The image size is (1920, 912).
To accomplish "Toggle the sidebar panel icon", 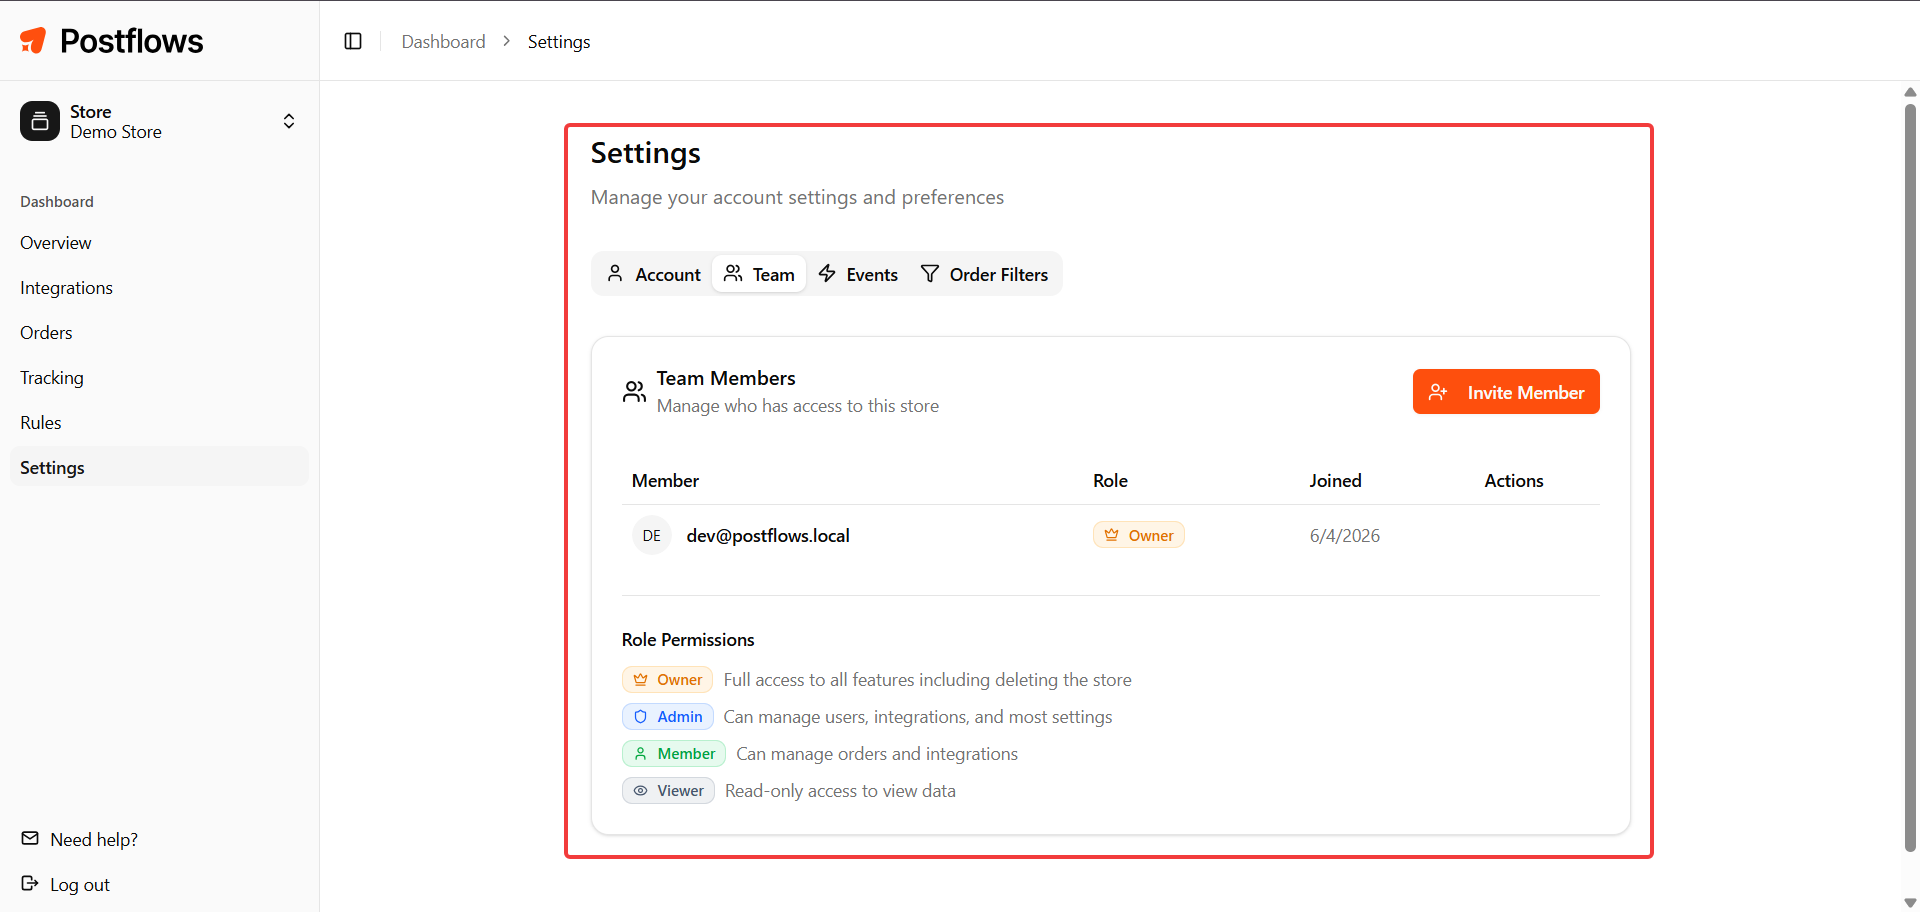I will point(353,41).
